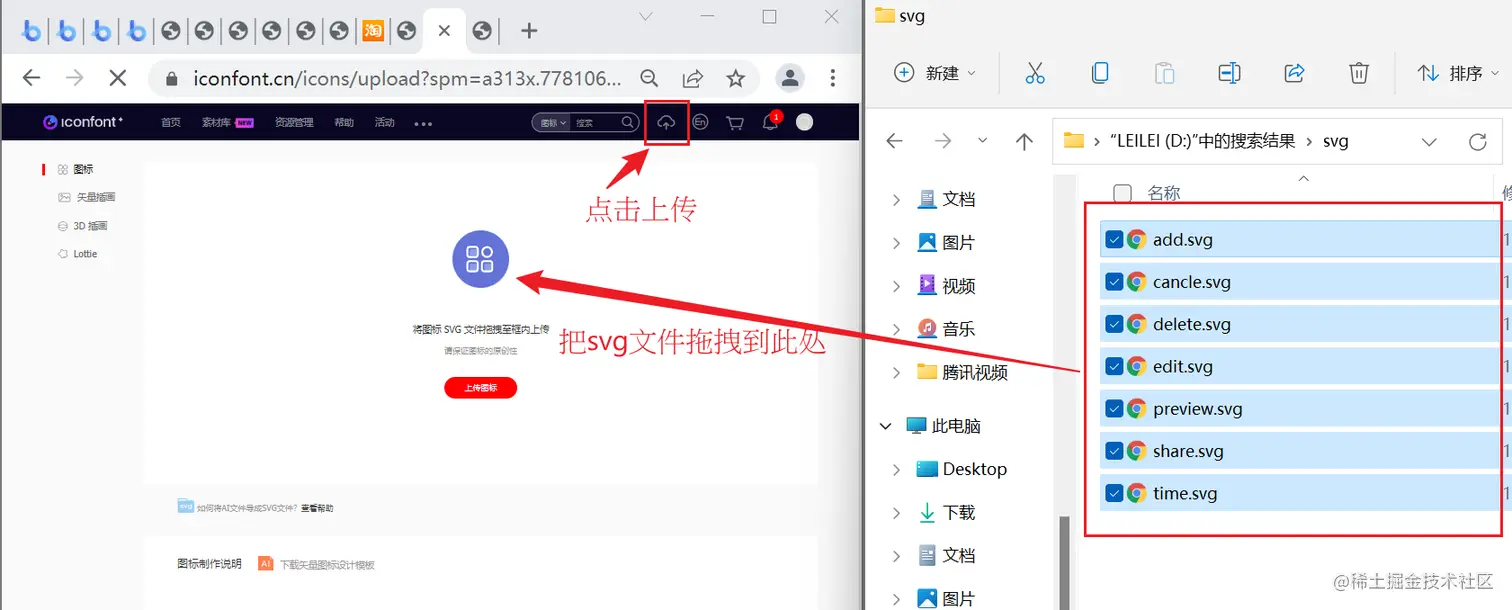Open 帮助 in iconfont navigation
This screenshot has width=1512, height=610.
point(344,123)
